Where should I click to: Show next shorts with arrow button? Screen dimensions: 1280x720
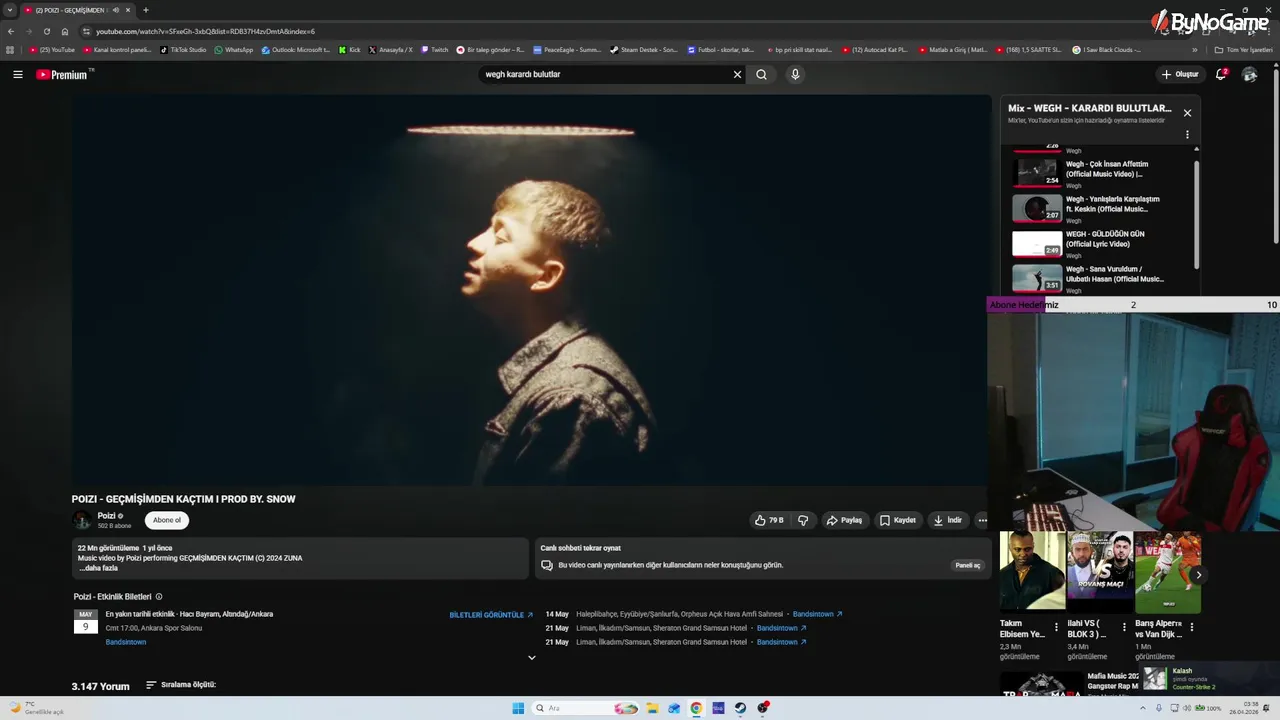1199,575
